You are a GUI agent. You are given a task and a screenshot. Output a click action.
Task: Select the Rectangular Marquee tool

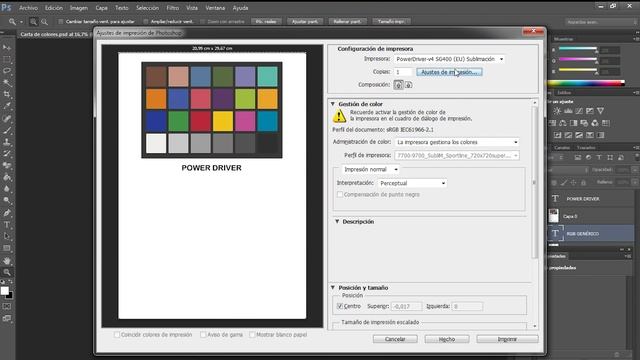click(7, 60)
